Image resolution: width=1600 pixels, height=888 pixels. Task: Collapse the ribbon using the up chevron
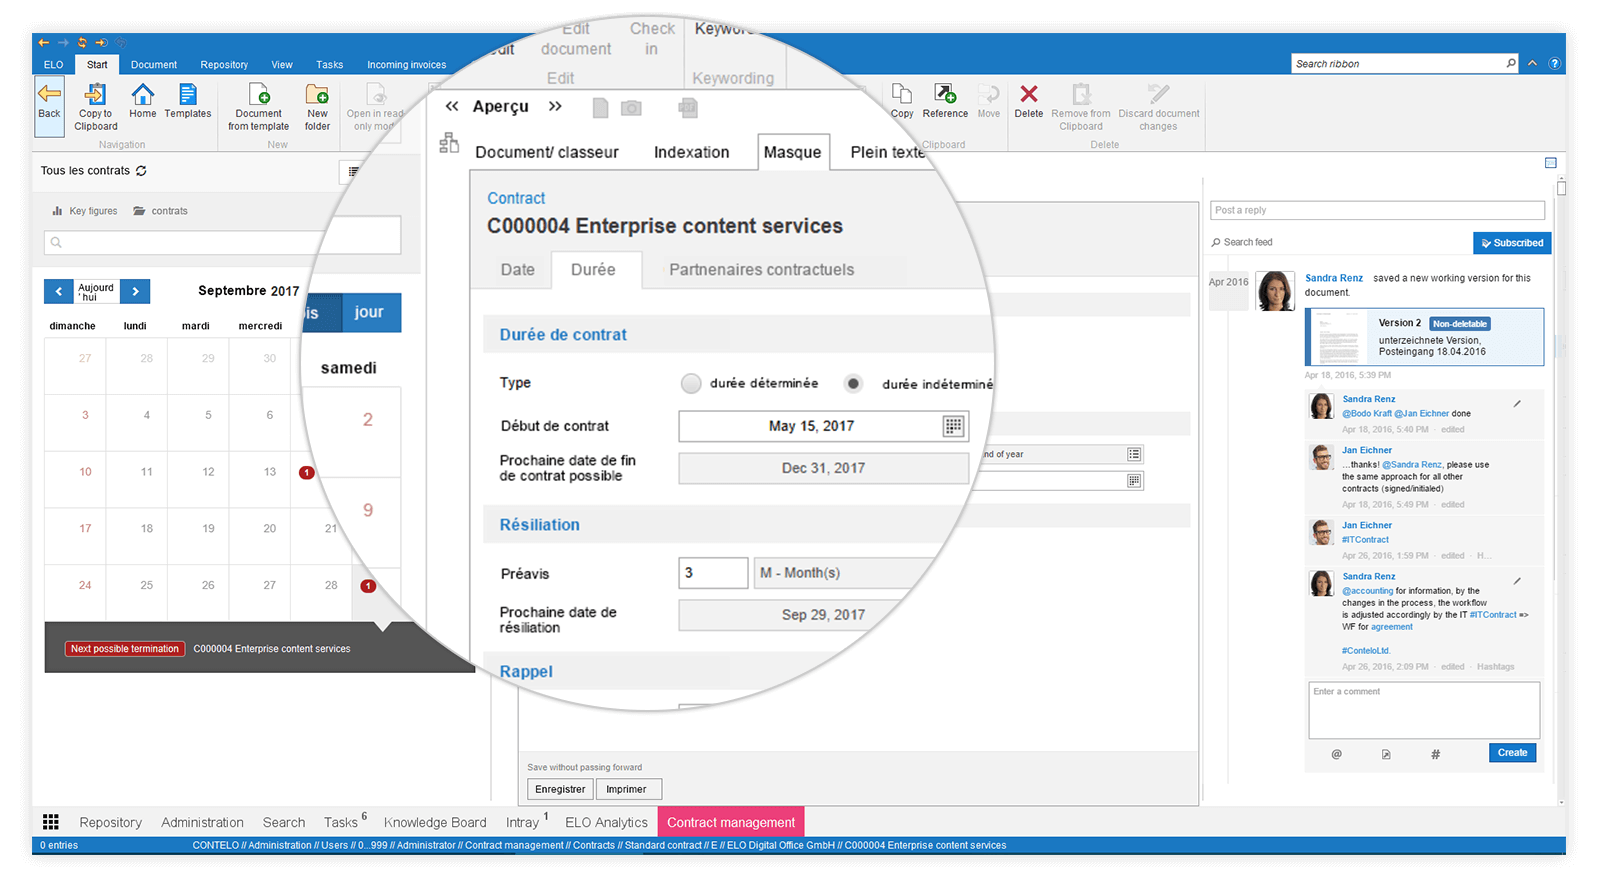(1532, 63)
